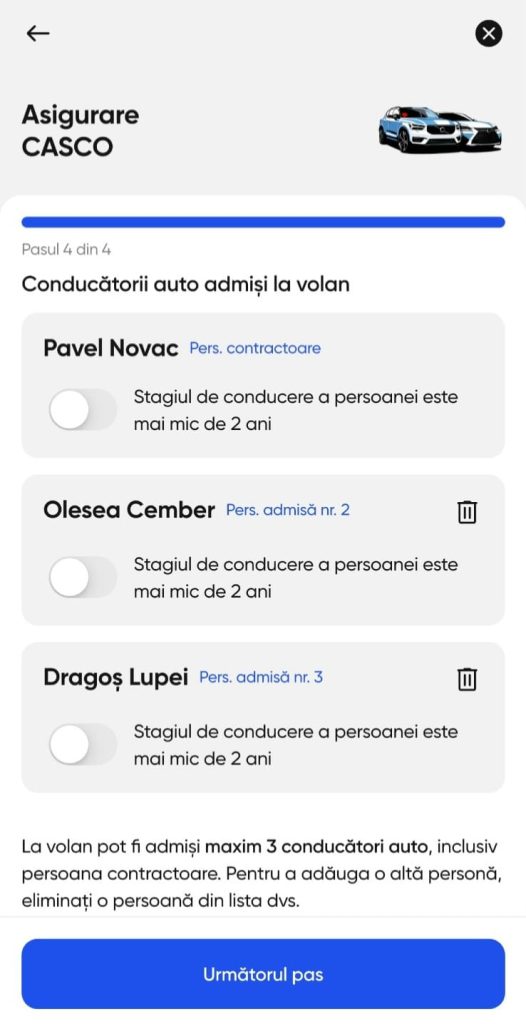Image resolution: width=526 pixels, height=1024 pixels.
Task: Tap the maxim 3 conducători auto notice
Action: [x=318, y=848]
